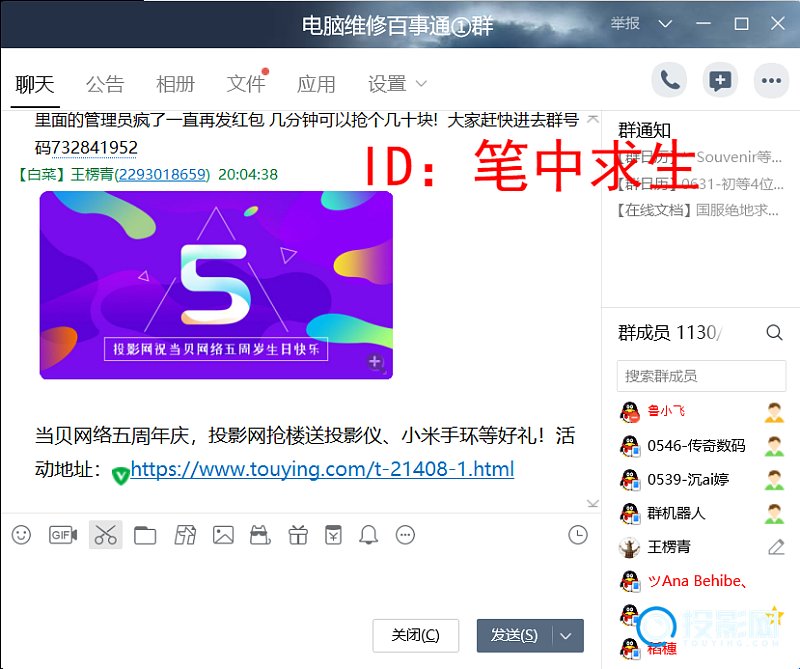Image resolution: width=800 pixels, height=669 pixels.
Task: Click the role badge beside 0546-传奇数码
Action: click(774, 446)
